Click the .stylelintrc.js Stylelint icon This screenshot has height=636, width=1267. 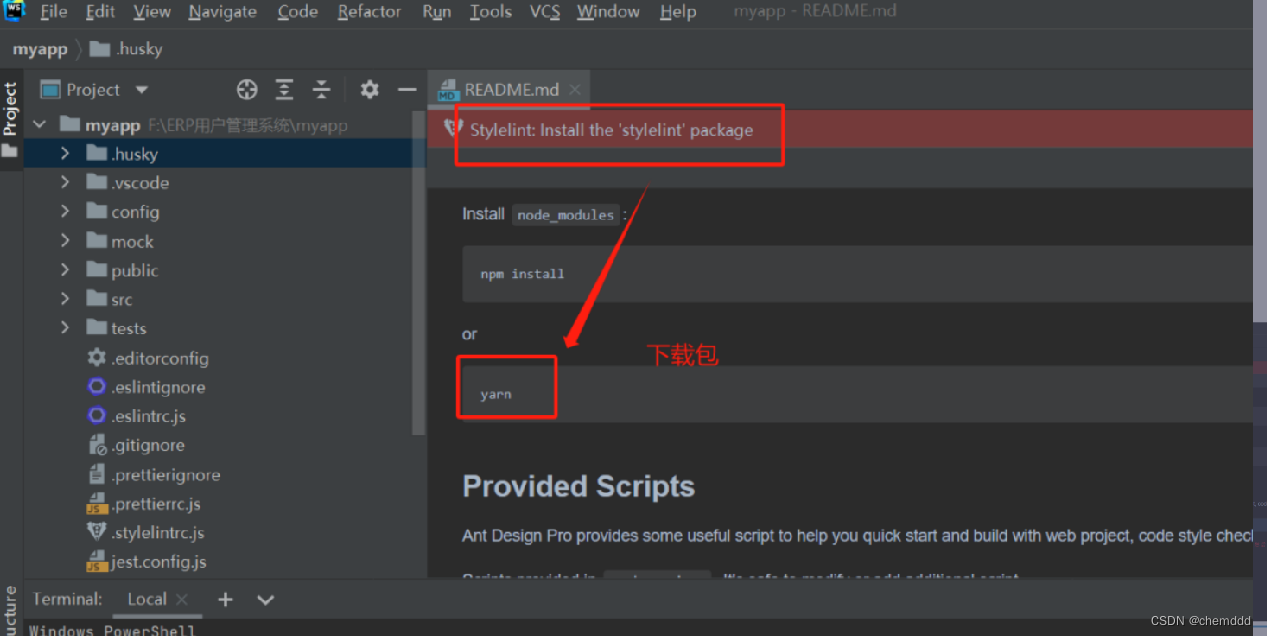click(x=96, y=533)
